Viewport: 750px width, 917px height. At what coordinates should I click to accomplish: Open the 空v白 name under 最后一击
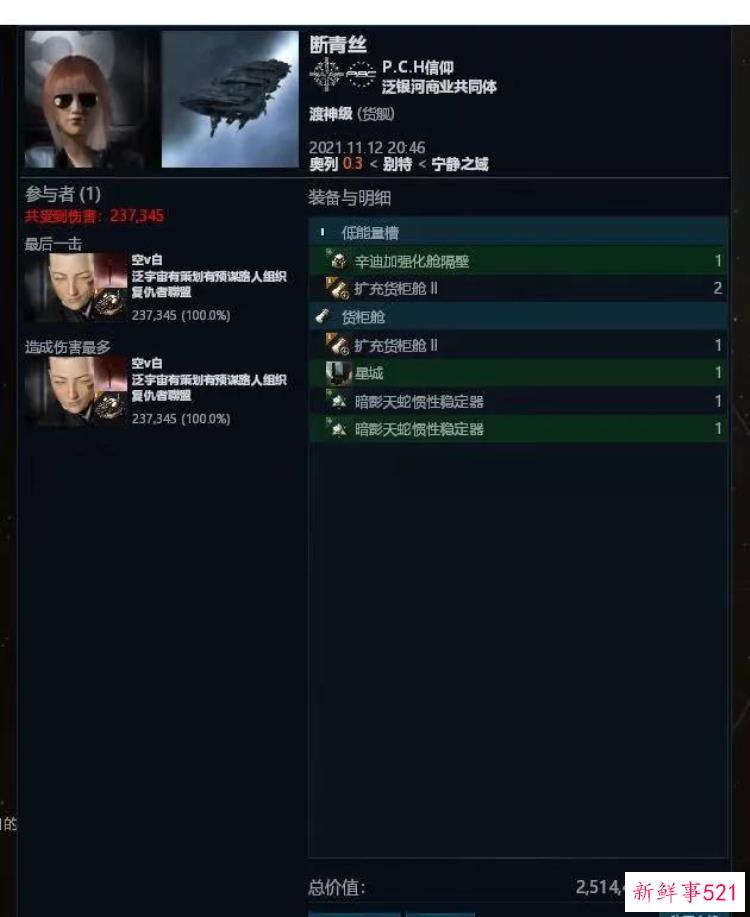147,260
